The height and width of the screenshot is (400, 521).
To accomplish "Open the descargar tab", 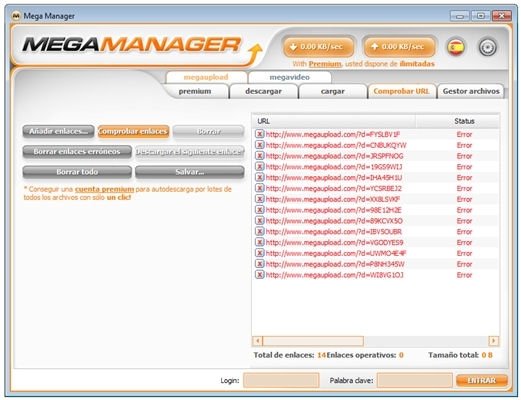I will coord(263,91).
